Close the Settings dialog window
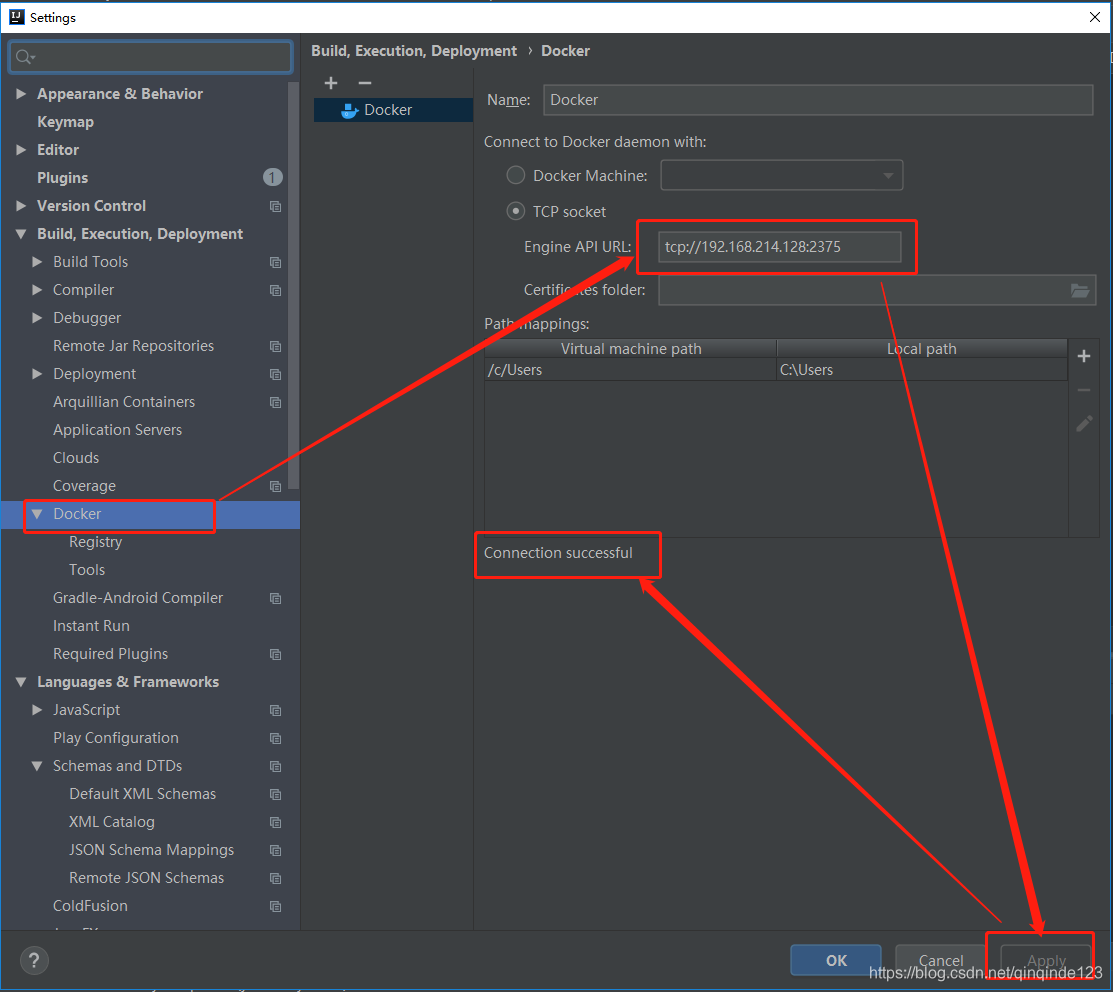1113x992 pixels. (1095, 17)
